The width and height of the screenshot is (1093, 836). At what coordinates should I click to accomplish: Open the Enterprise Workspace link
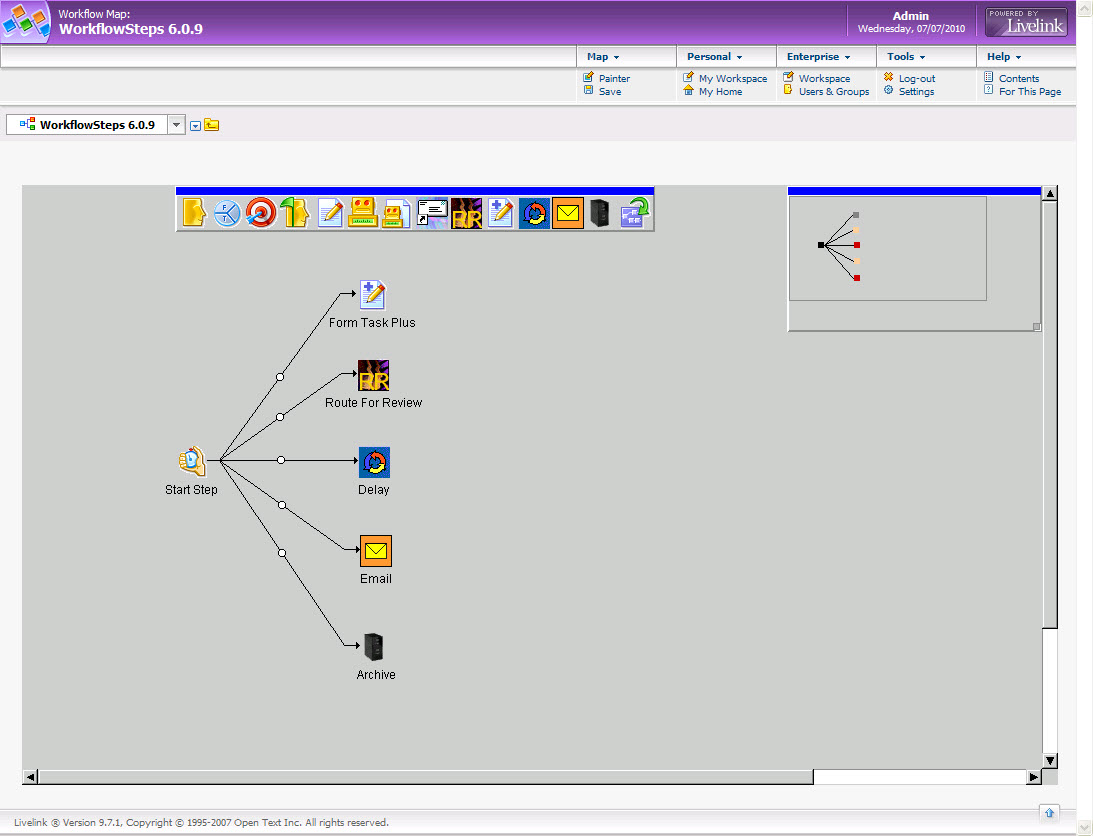[x=824, y=79]
